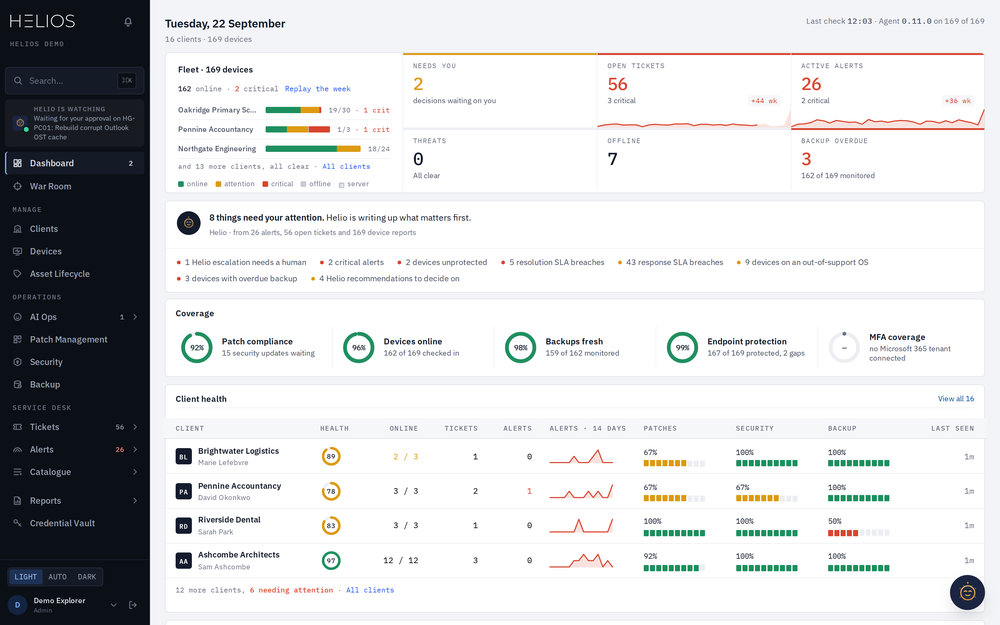
Task: Select the Brightwater Logistics client row
Action: click(x=575, y=457)
